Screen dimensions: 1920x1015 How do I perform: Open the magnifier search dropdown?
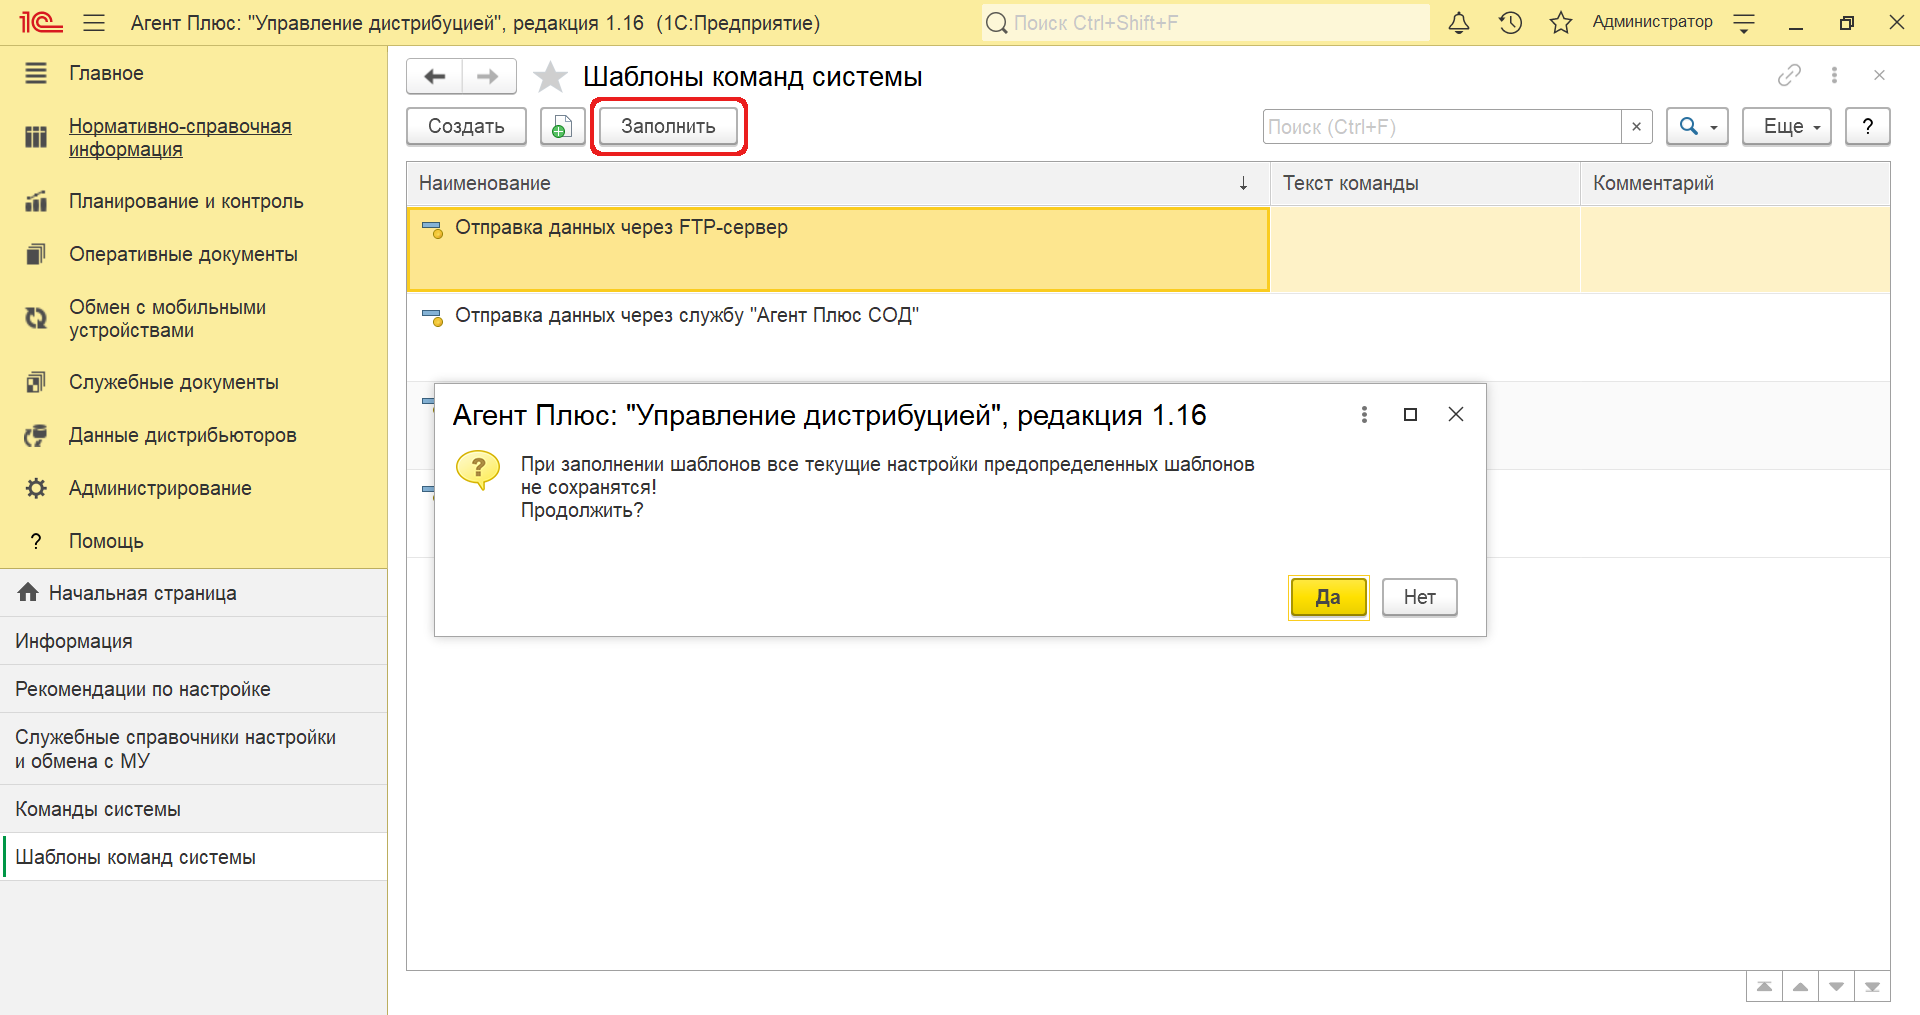pyautogui.click(x=1697, y=126)
